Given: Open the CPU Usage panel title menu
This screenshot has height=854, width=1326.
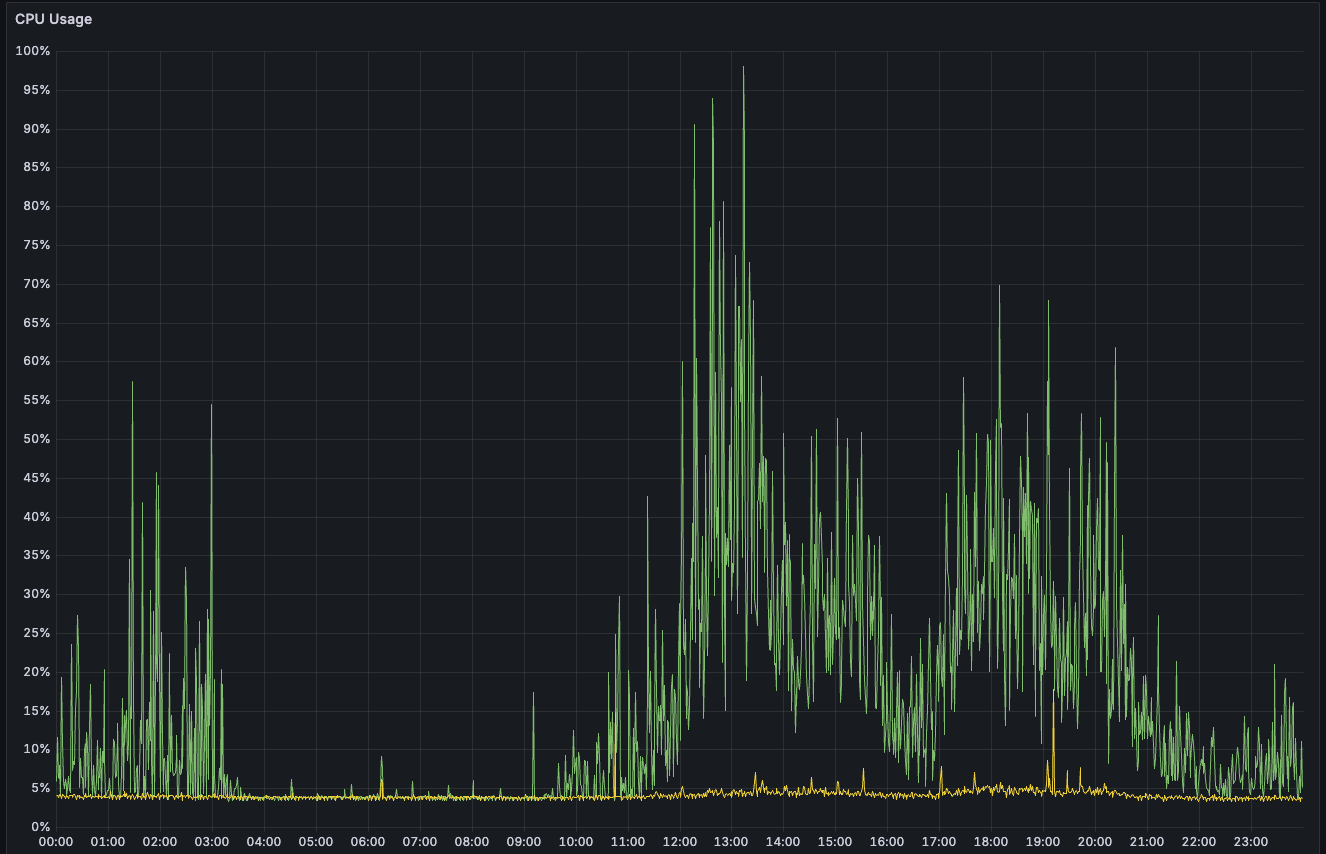Looking at the screenshot, I should [53, 19].
